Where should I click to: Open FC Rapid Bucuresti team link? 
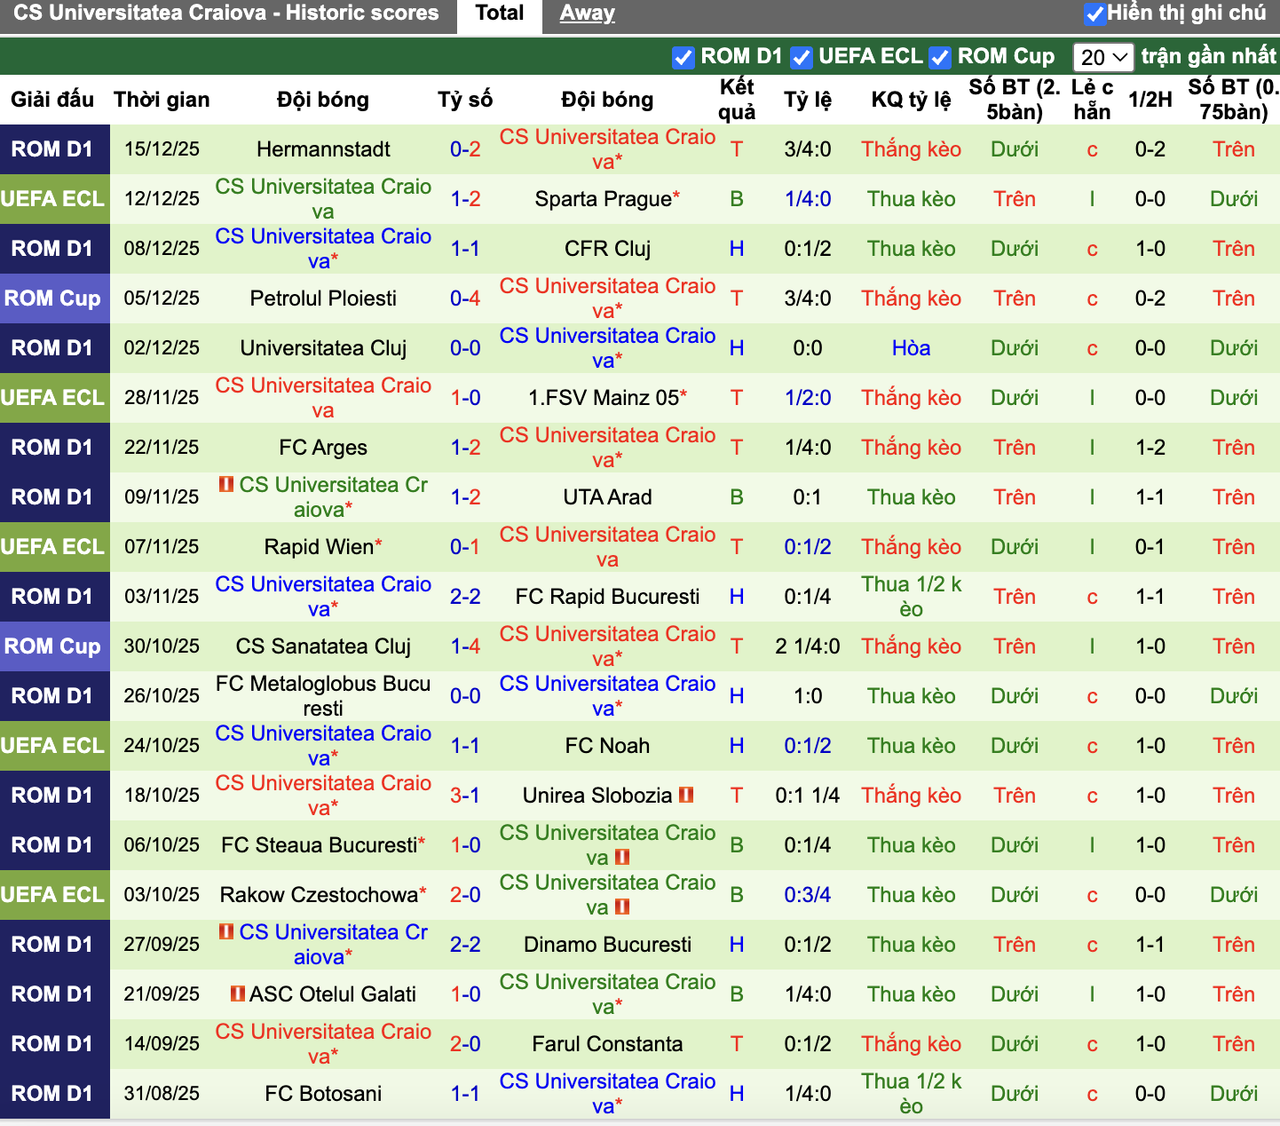click(607, 597)
